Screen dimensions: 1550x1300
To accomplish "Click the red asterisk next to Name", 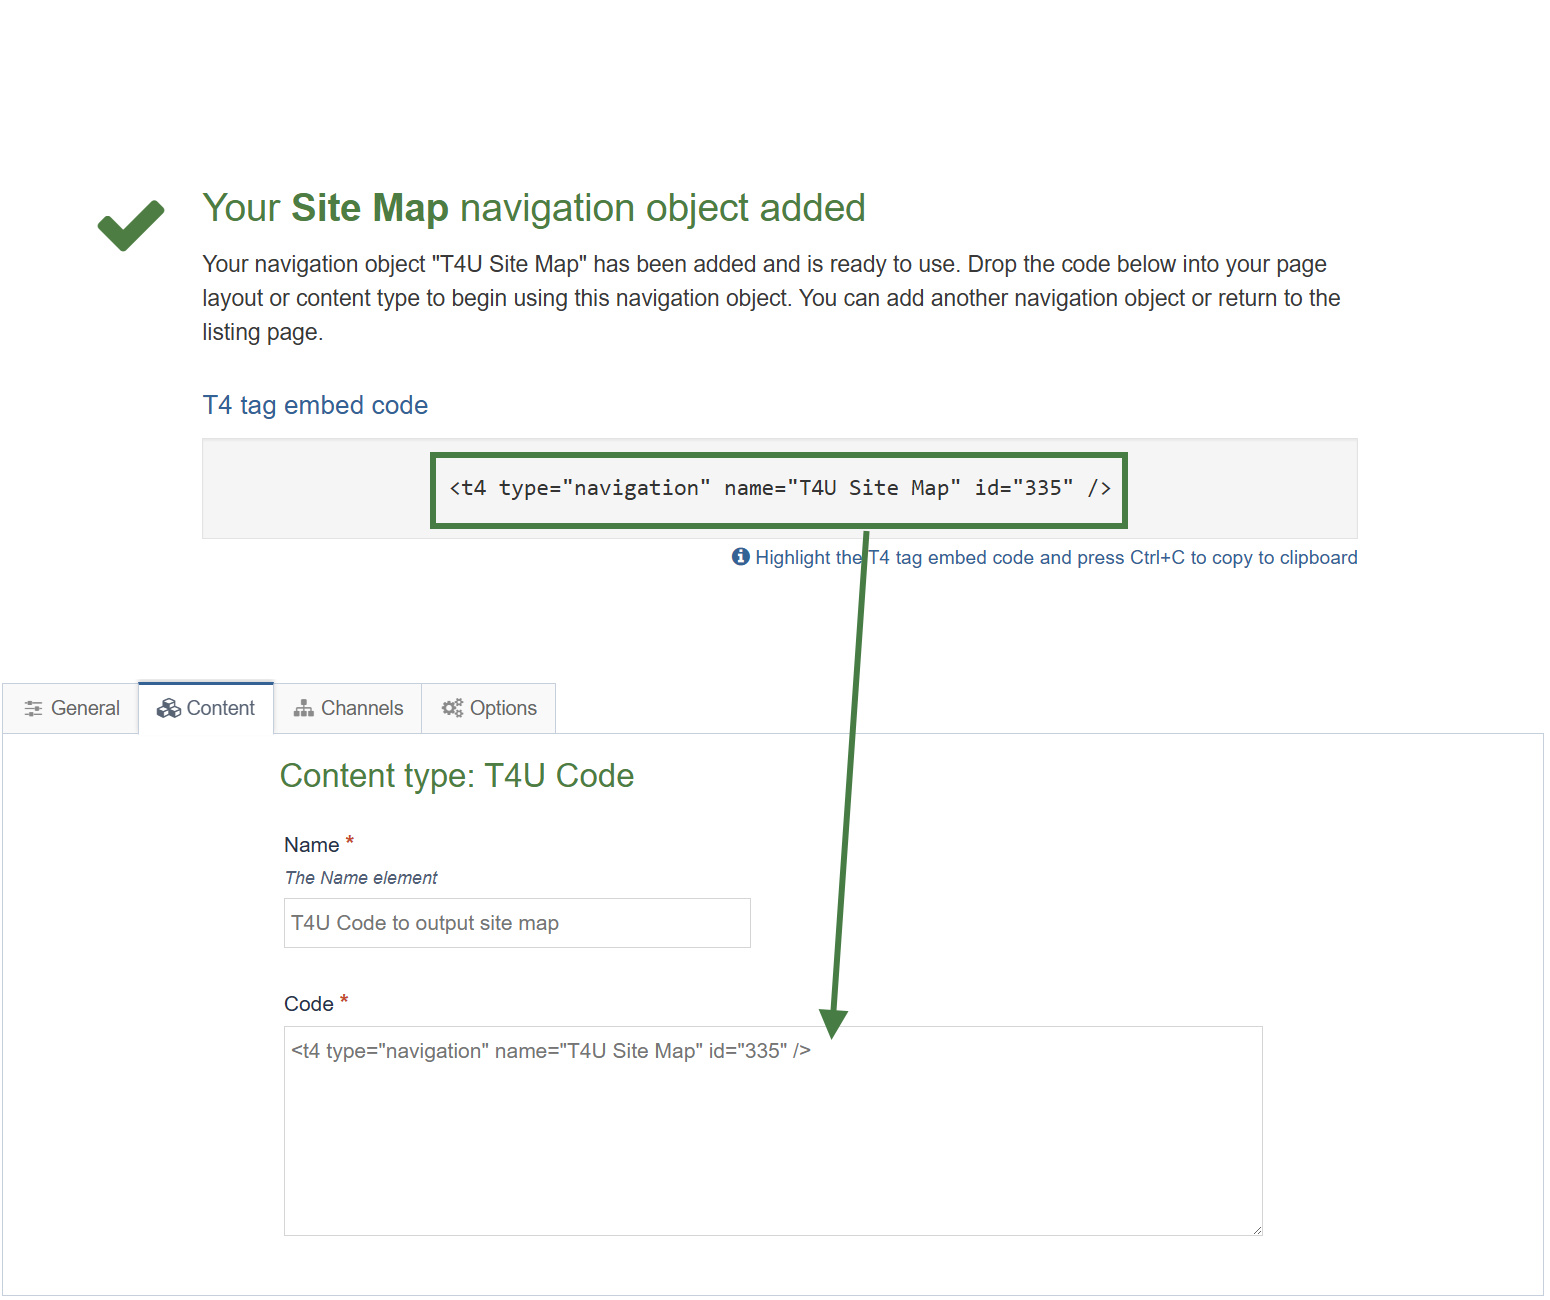I will click(349, 840).
